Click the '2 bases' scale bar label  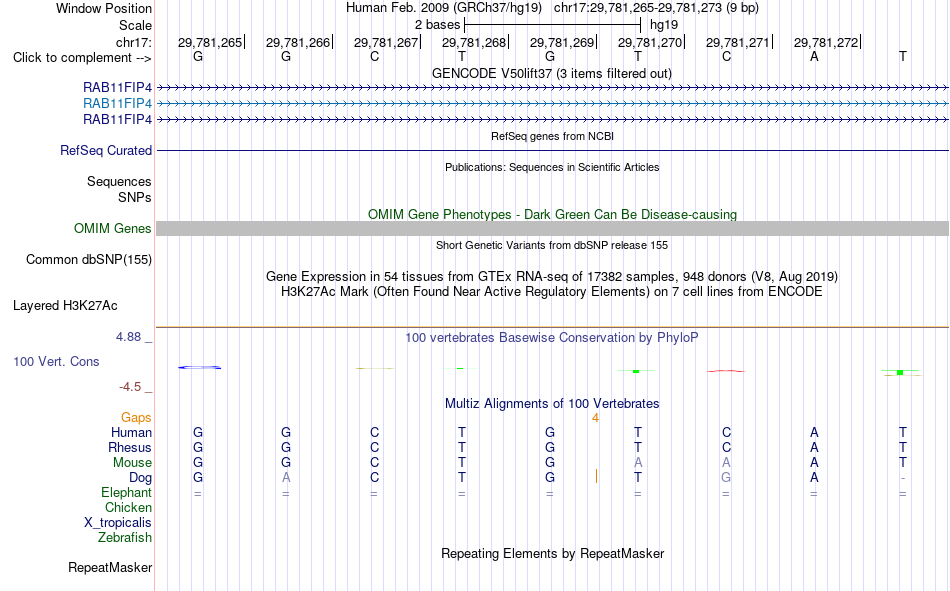pos(437,25)
